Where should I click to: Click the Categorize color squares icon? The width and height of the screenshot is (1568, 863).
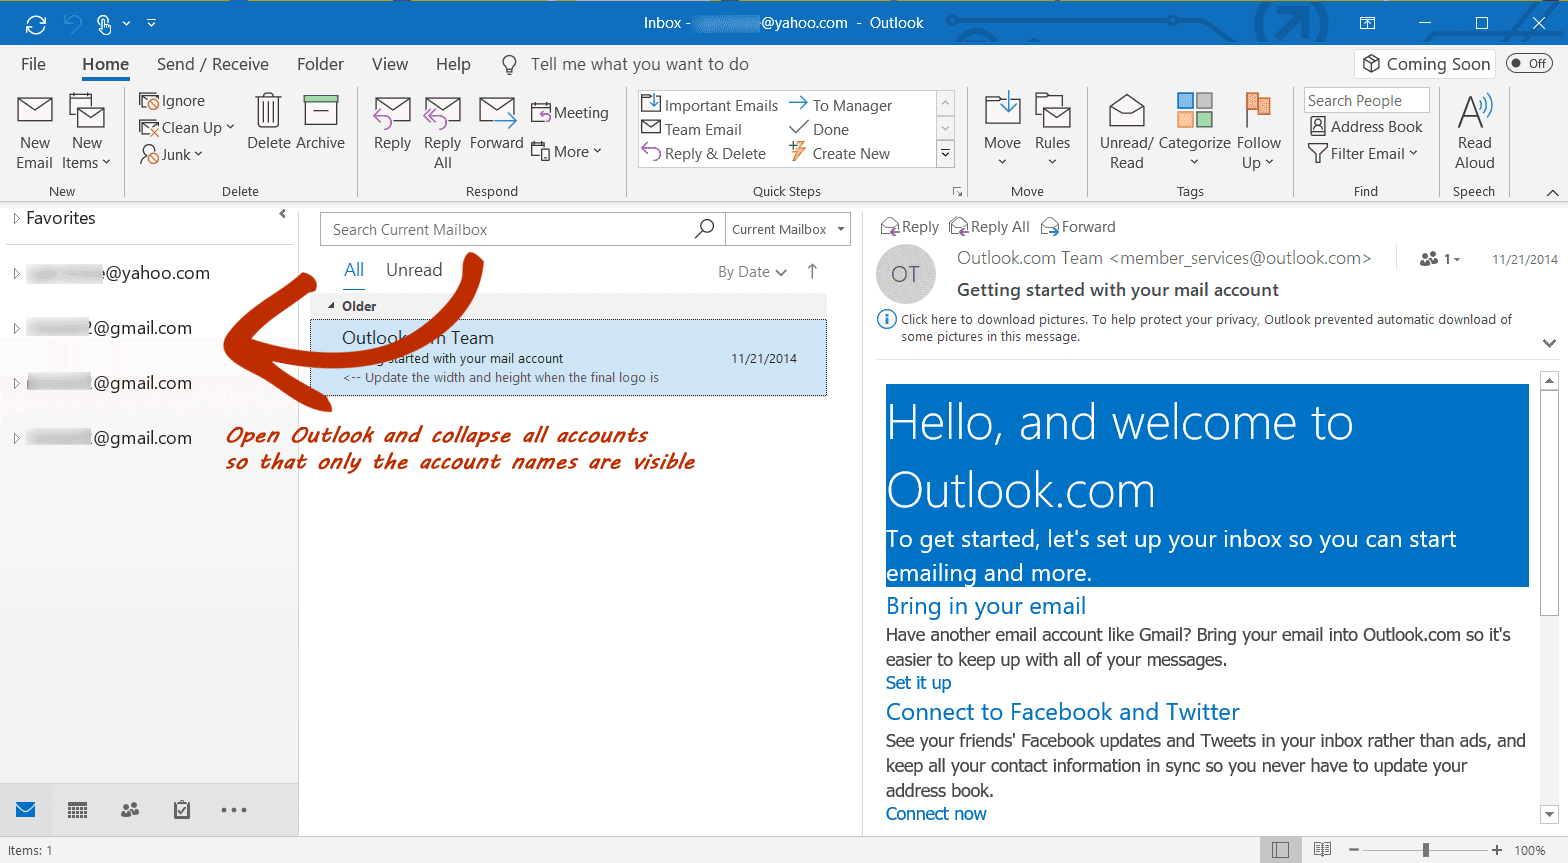[x=1194, y=110]
